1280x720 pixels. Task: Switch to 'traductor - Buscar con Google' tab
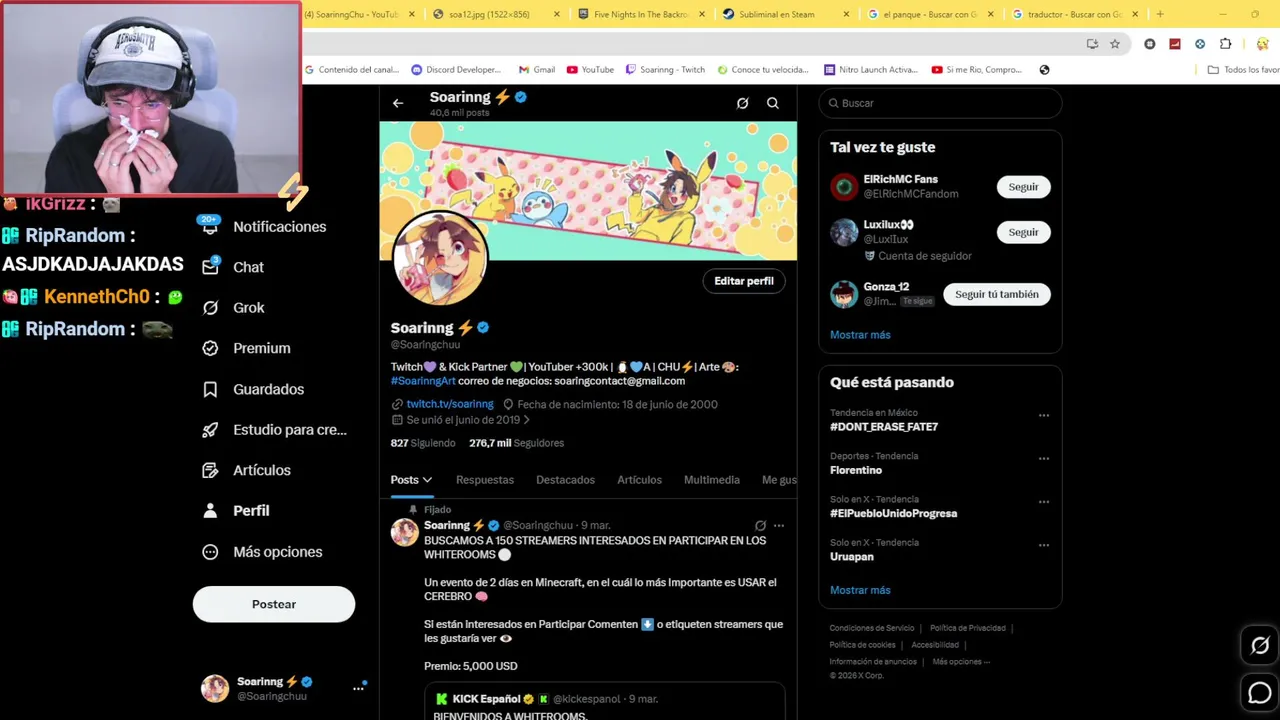coord(1074,14)
